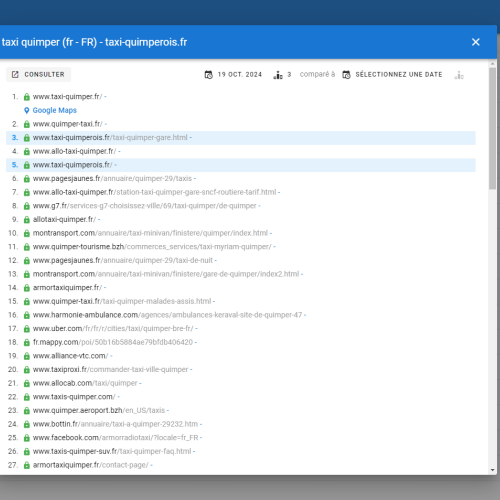Screen dimensions: 500x500
Task: Close the taxi quimper dialog
Action: pos(476,42)
